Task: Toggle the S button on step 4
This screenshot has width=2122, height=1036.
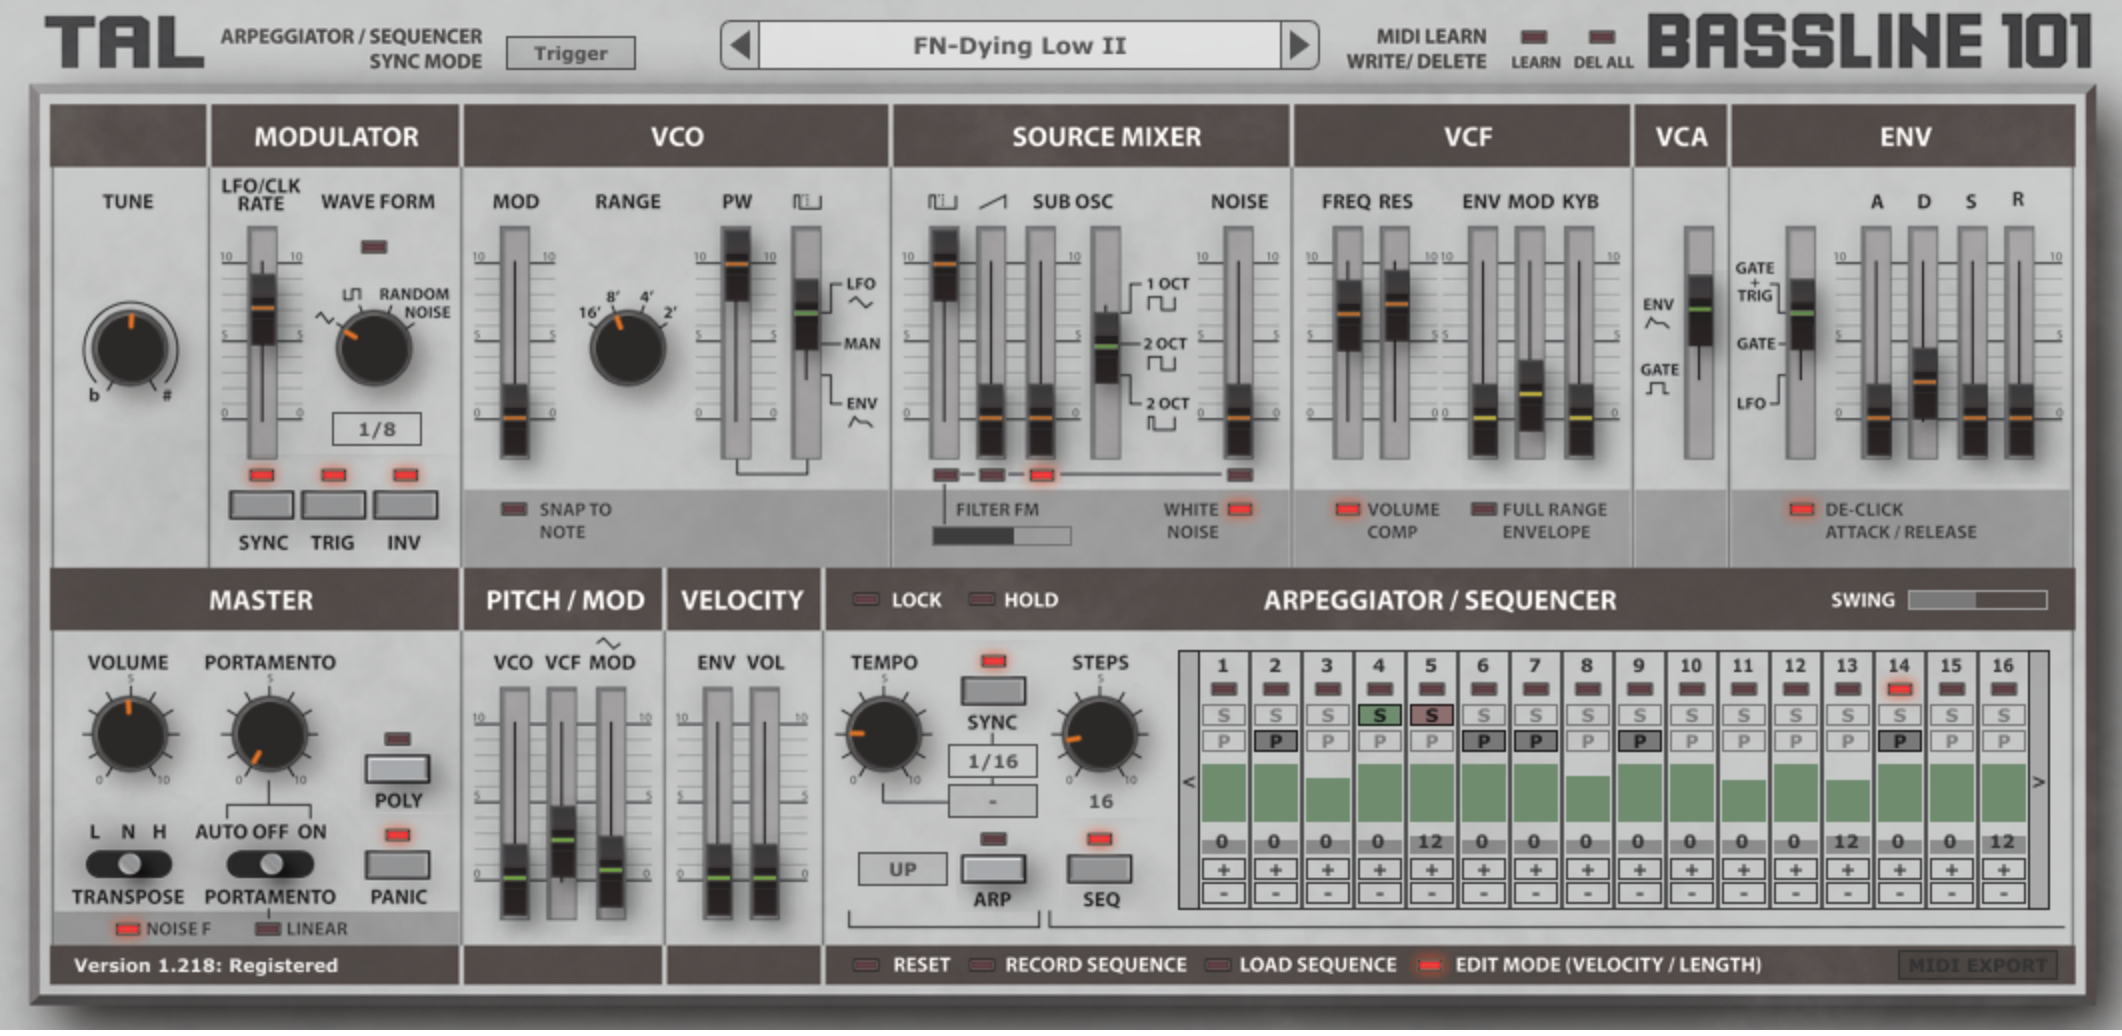Action: coord(1379,715)
